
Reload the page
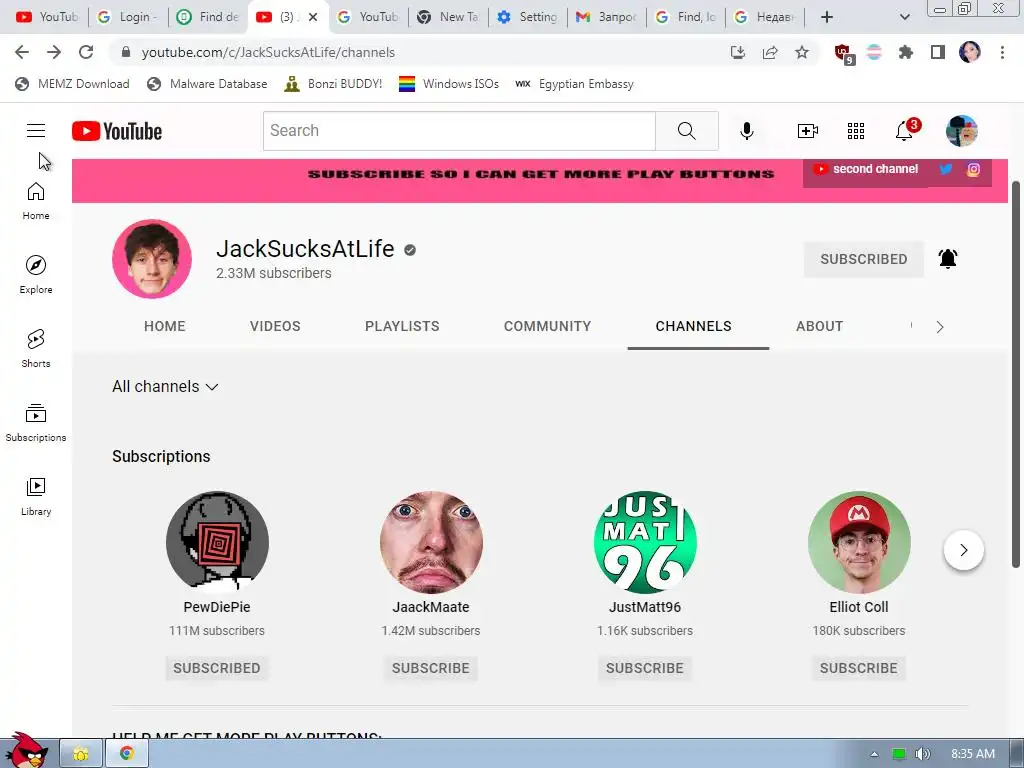tap(86, 52)
